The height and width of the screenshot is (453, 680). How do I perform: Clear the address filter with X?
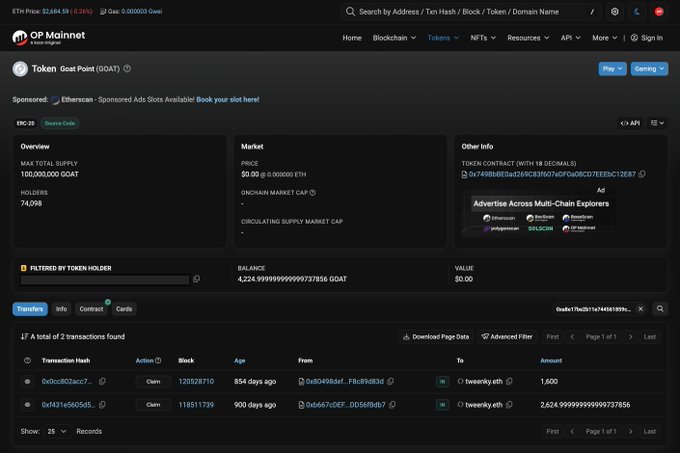[641, 309]
